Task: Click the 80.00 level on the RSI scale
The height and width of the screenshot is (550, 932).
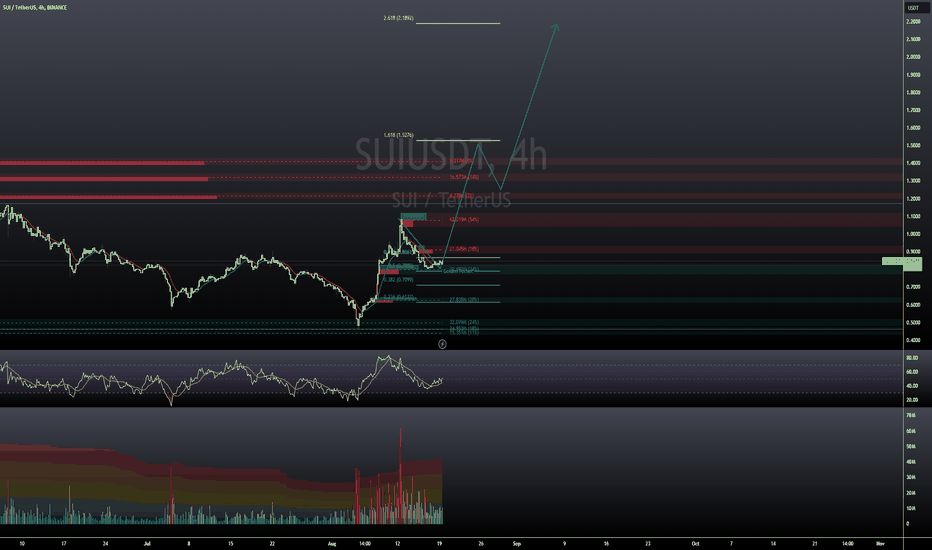Action: 912,358
